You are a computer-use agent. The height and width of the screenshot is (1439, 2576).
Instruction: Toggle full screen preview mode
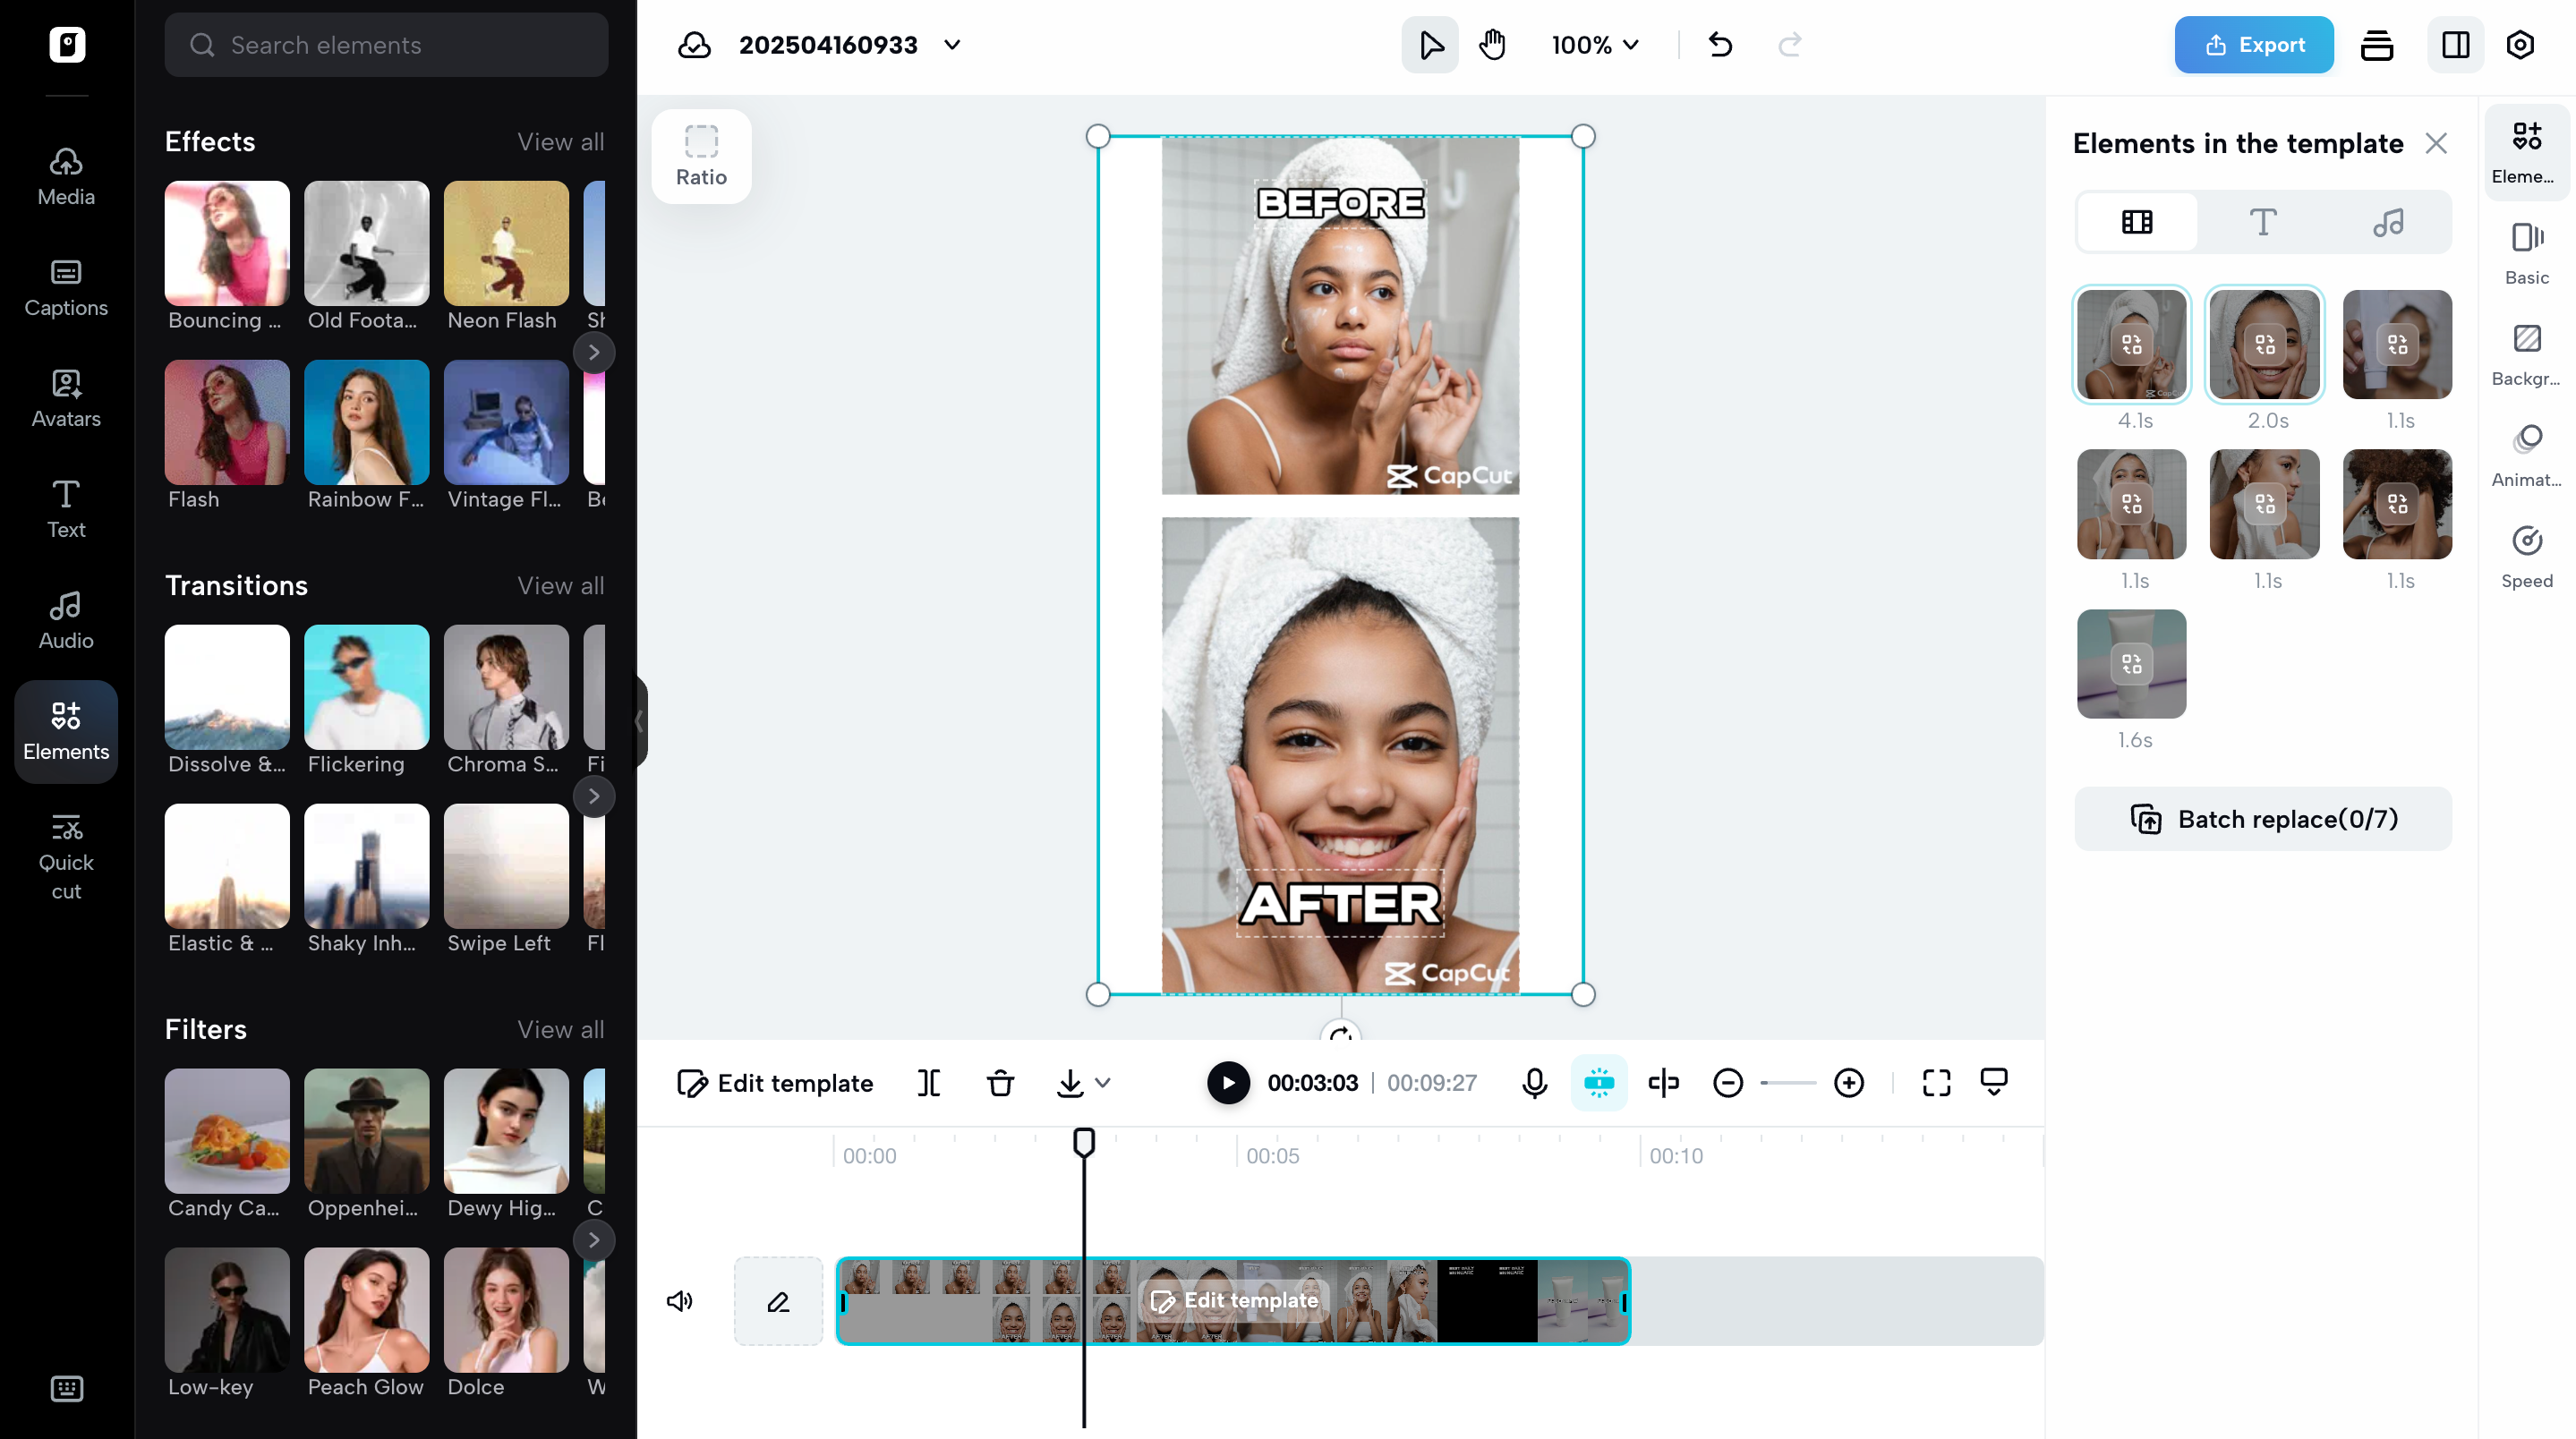[1936, 1082]
